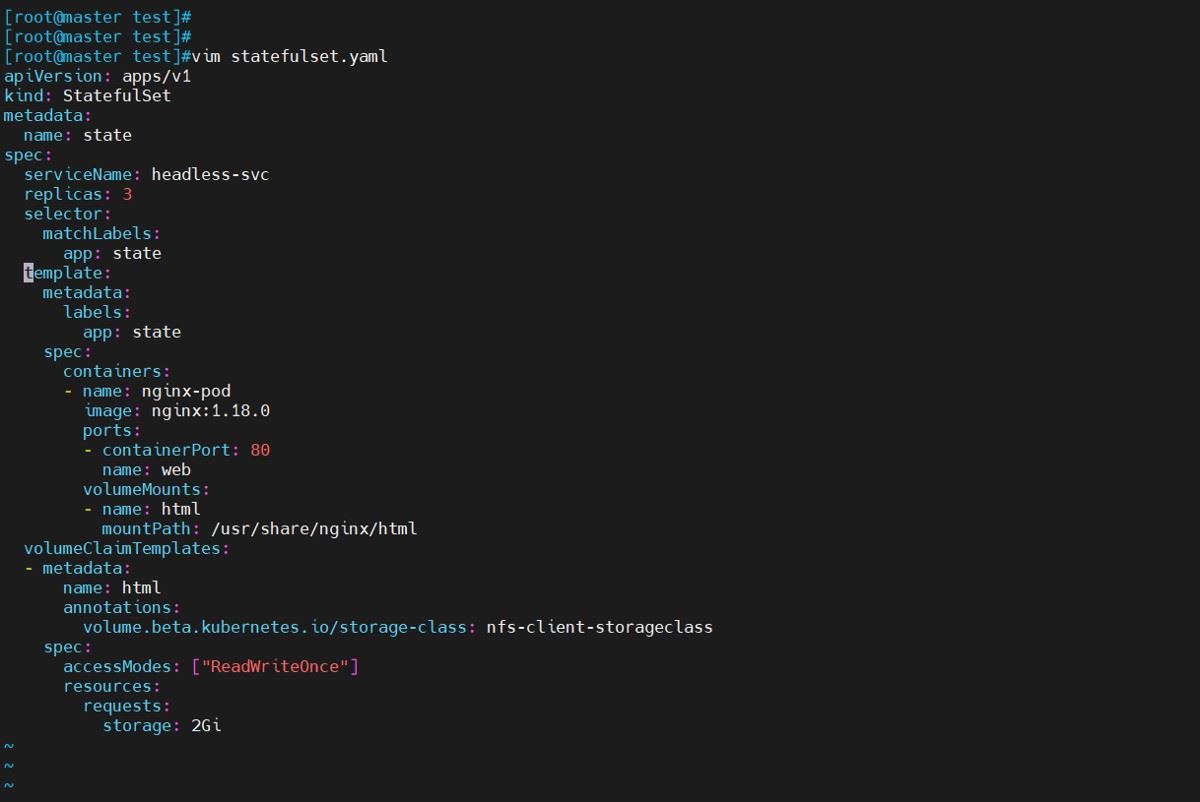Screen dimensions: 1200x802
Task: Click the 'matchLabels' key
Action: click(x=96, y=233)
